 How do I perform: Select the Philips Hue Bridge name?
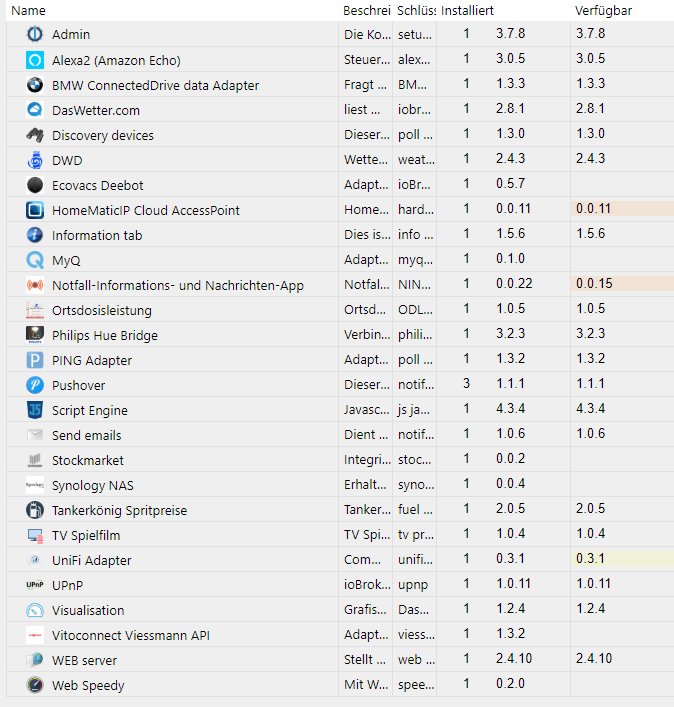[105, 335]
